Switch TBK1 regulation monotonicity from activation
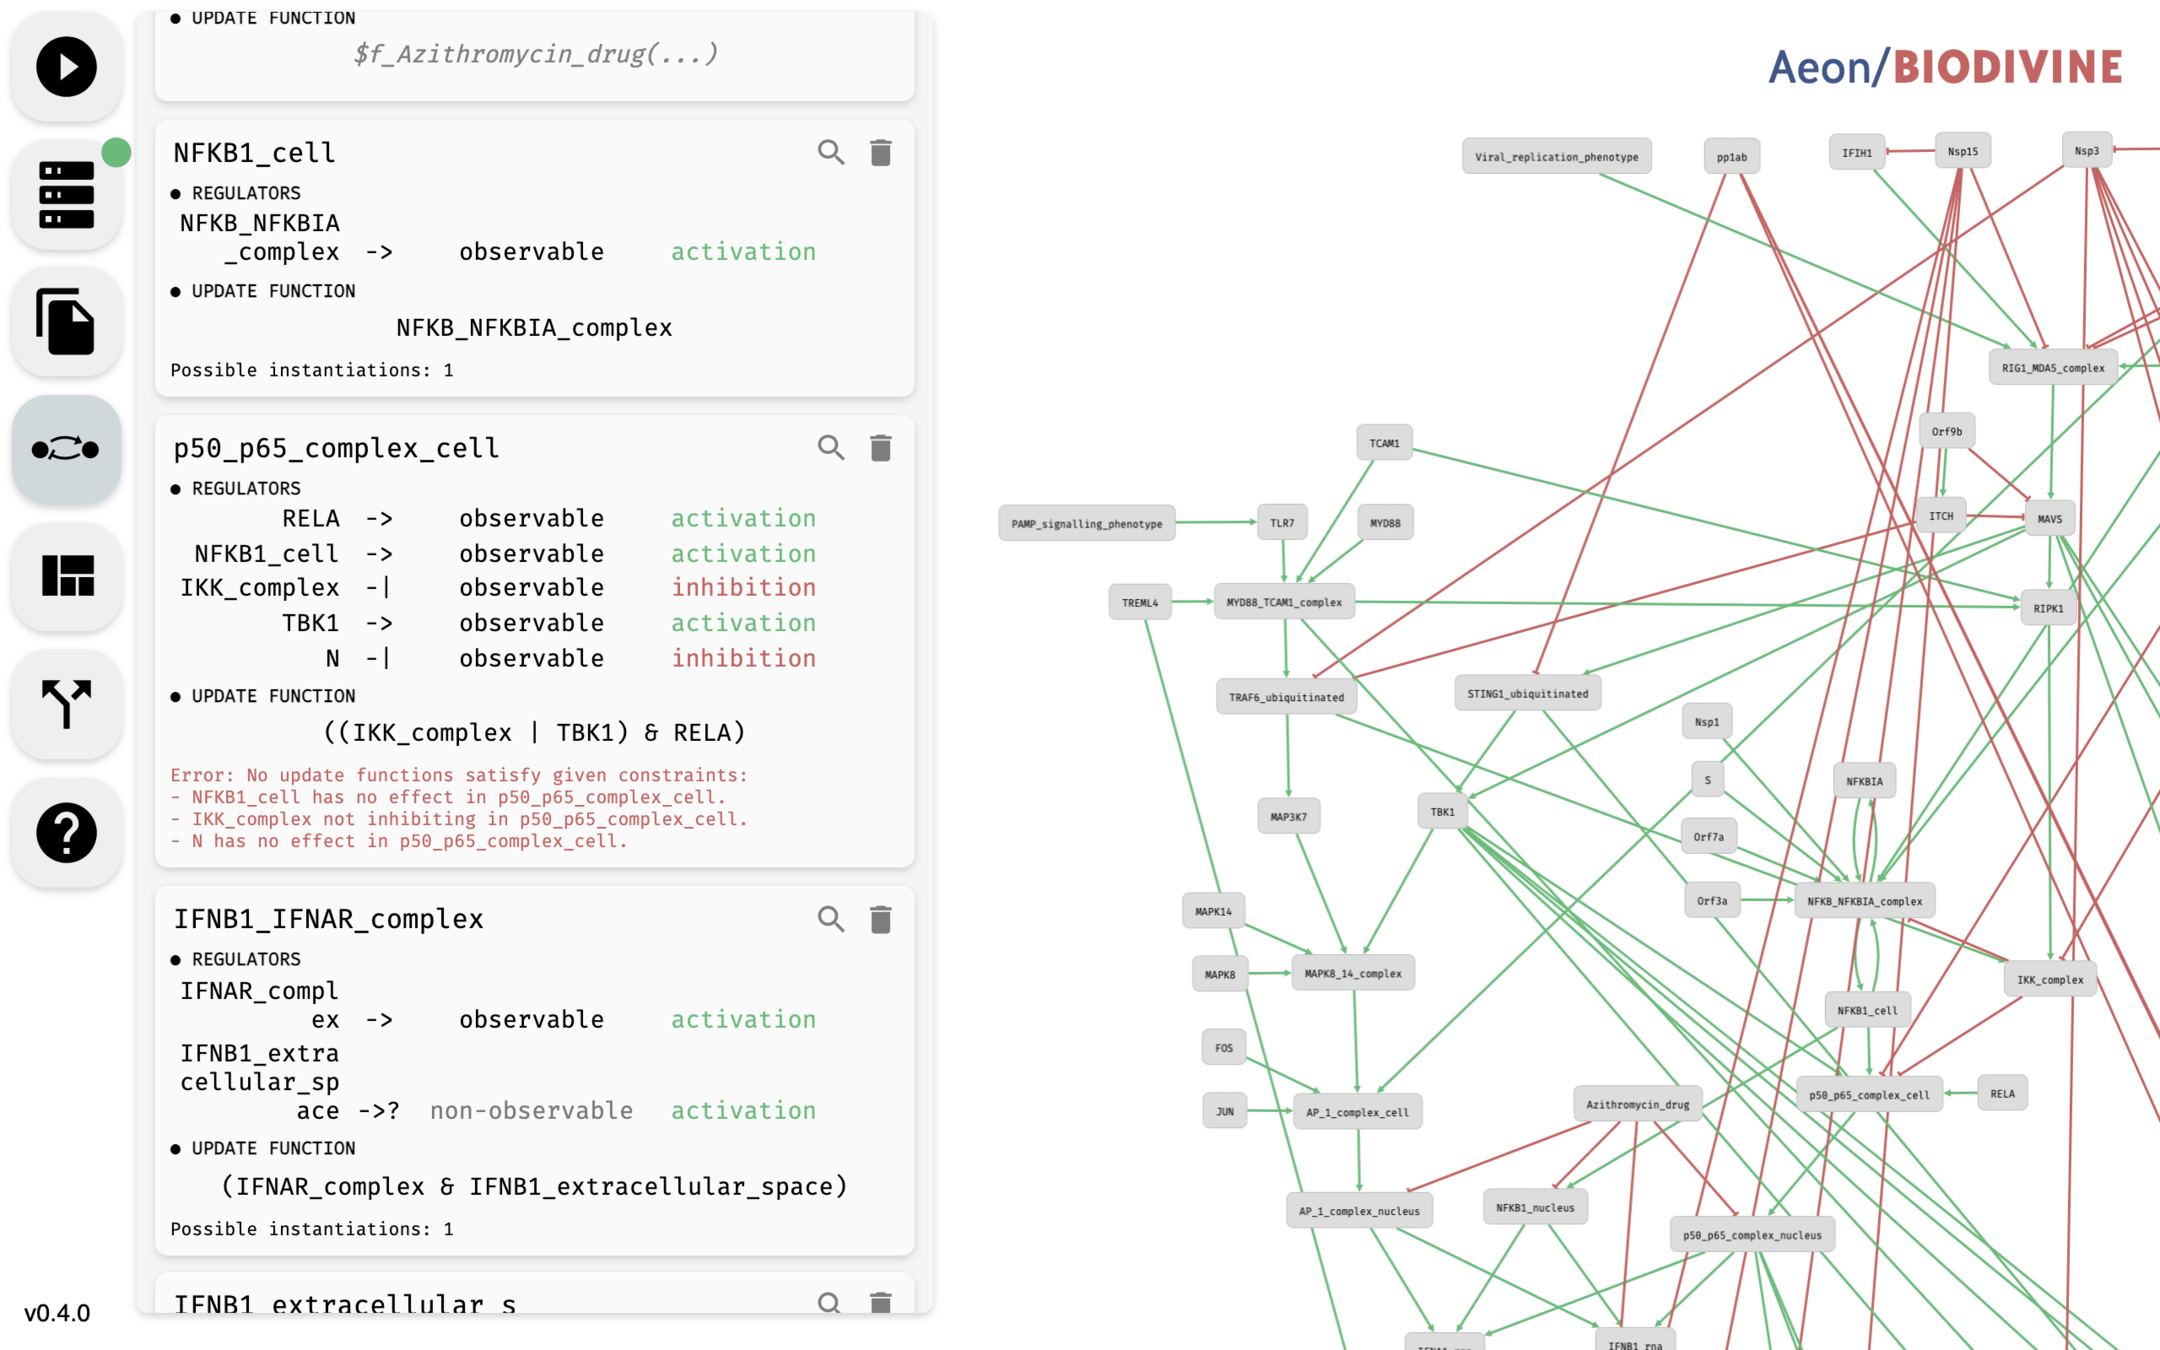The width and height of the screenshot is (2160, 1350). coord(743,623)
